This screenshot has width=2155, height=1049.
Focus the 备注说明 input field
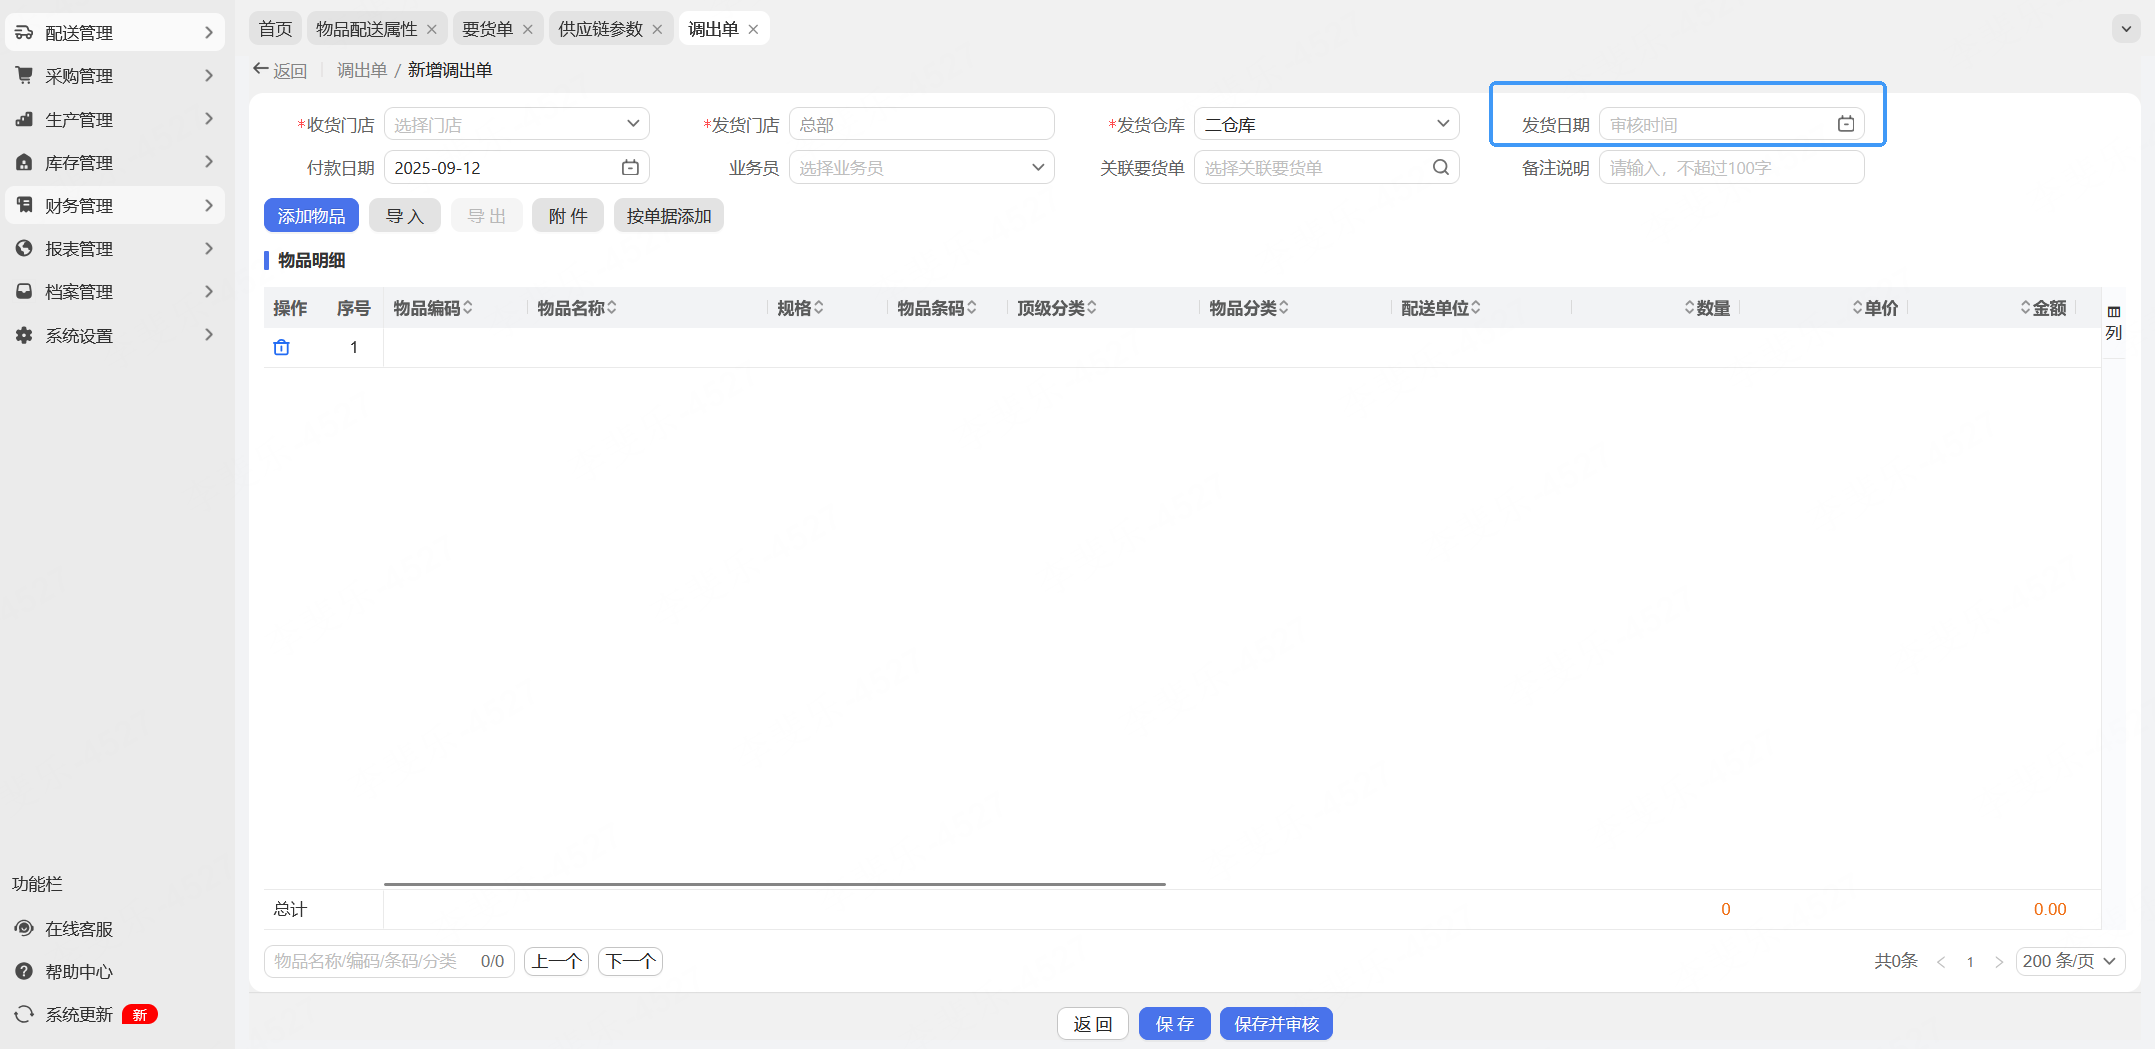[1732, 167]
